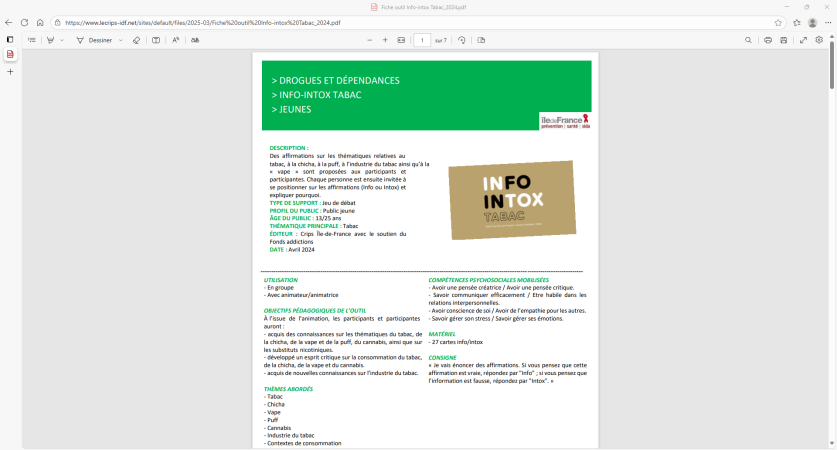Toggle the page view layout
Screen dimensions: 837x450
[481, 40]
